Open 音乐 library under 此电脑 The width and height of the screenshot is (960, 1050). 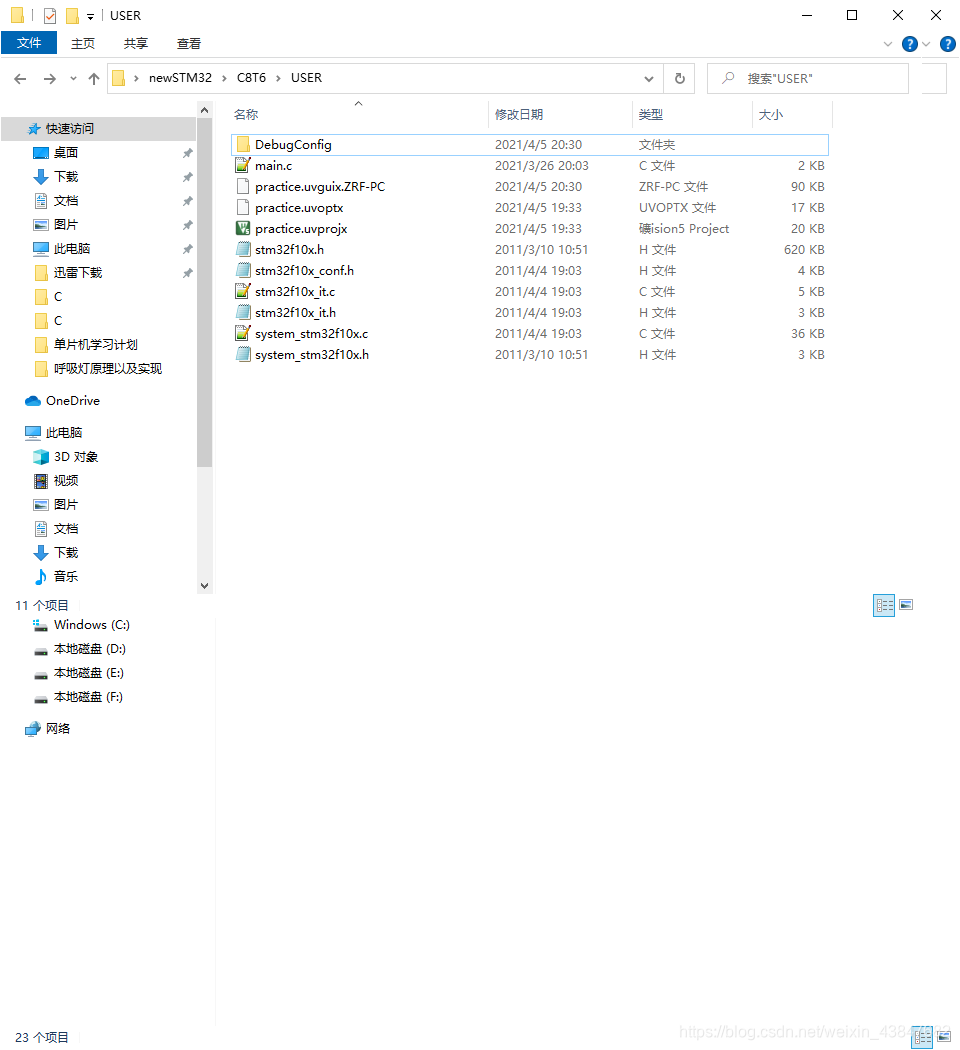66,577
